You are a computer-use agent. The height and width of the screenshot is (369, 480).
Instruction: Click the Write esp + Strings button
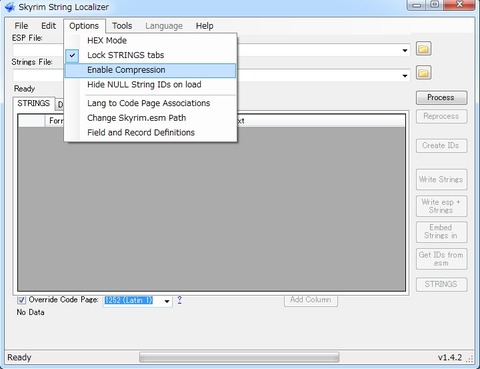click(441, 206)
